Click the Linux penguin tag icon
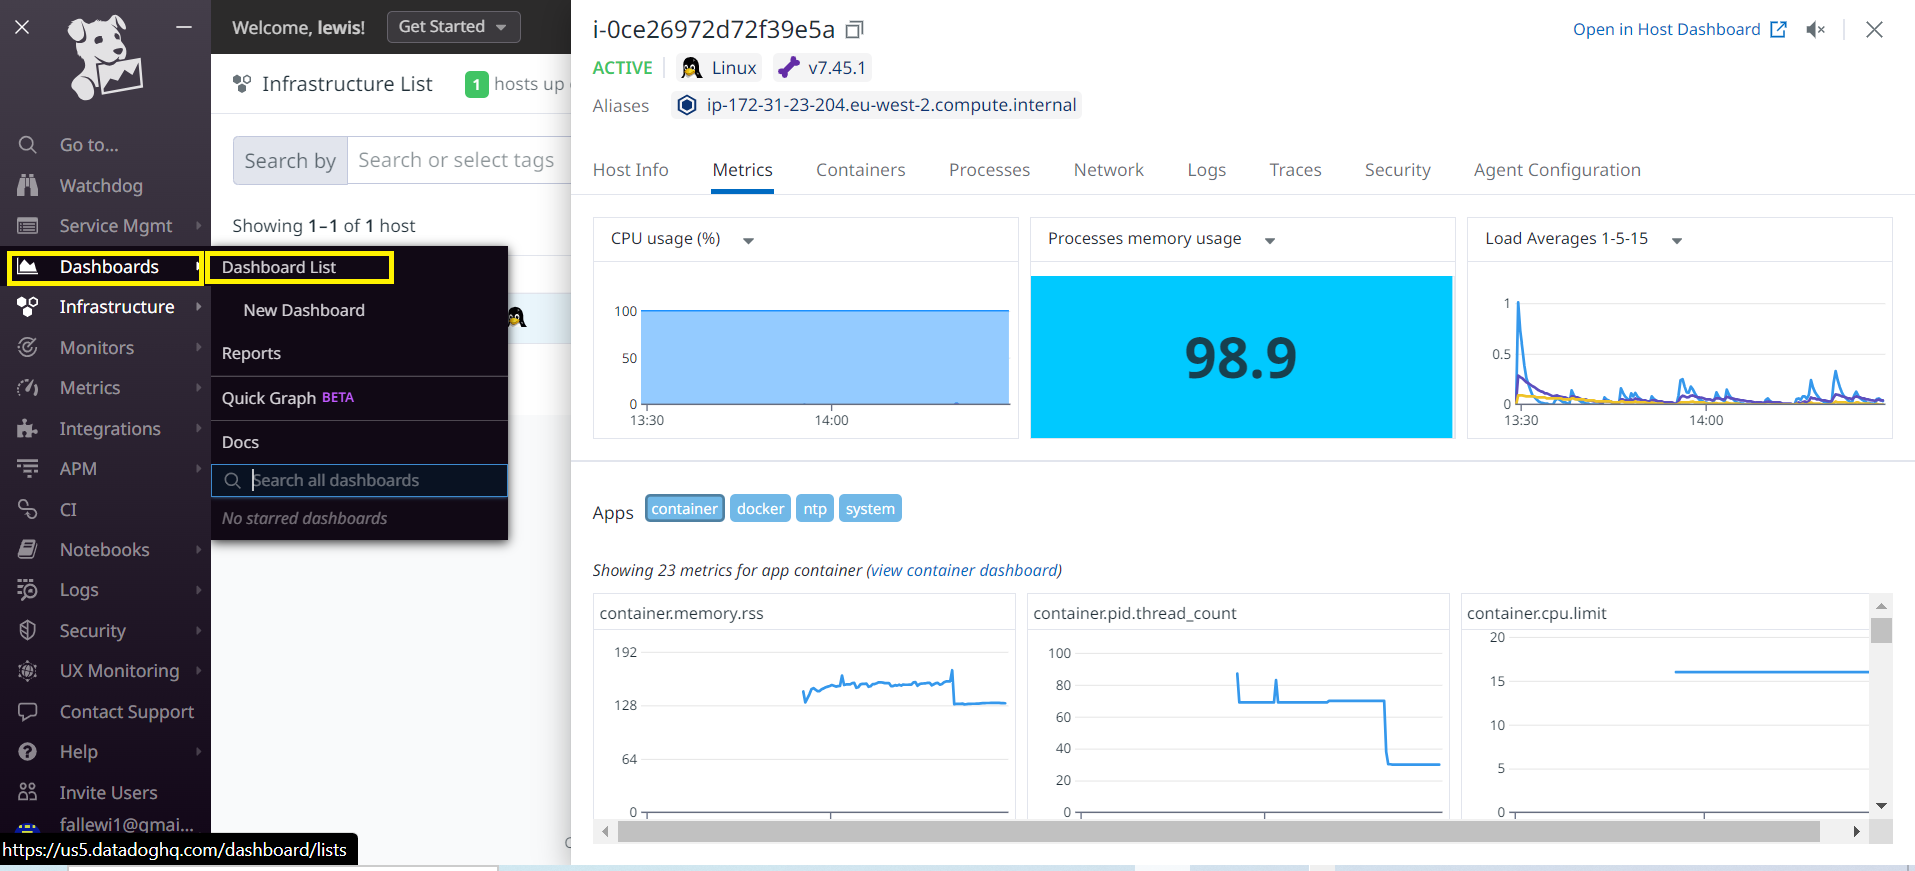This screenshot has height=871, width=1915. [691, 68]
